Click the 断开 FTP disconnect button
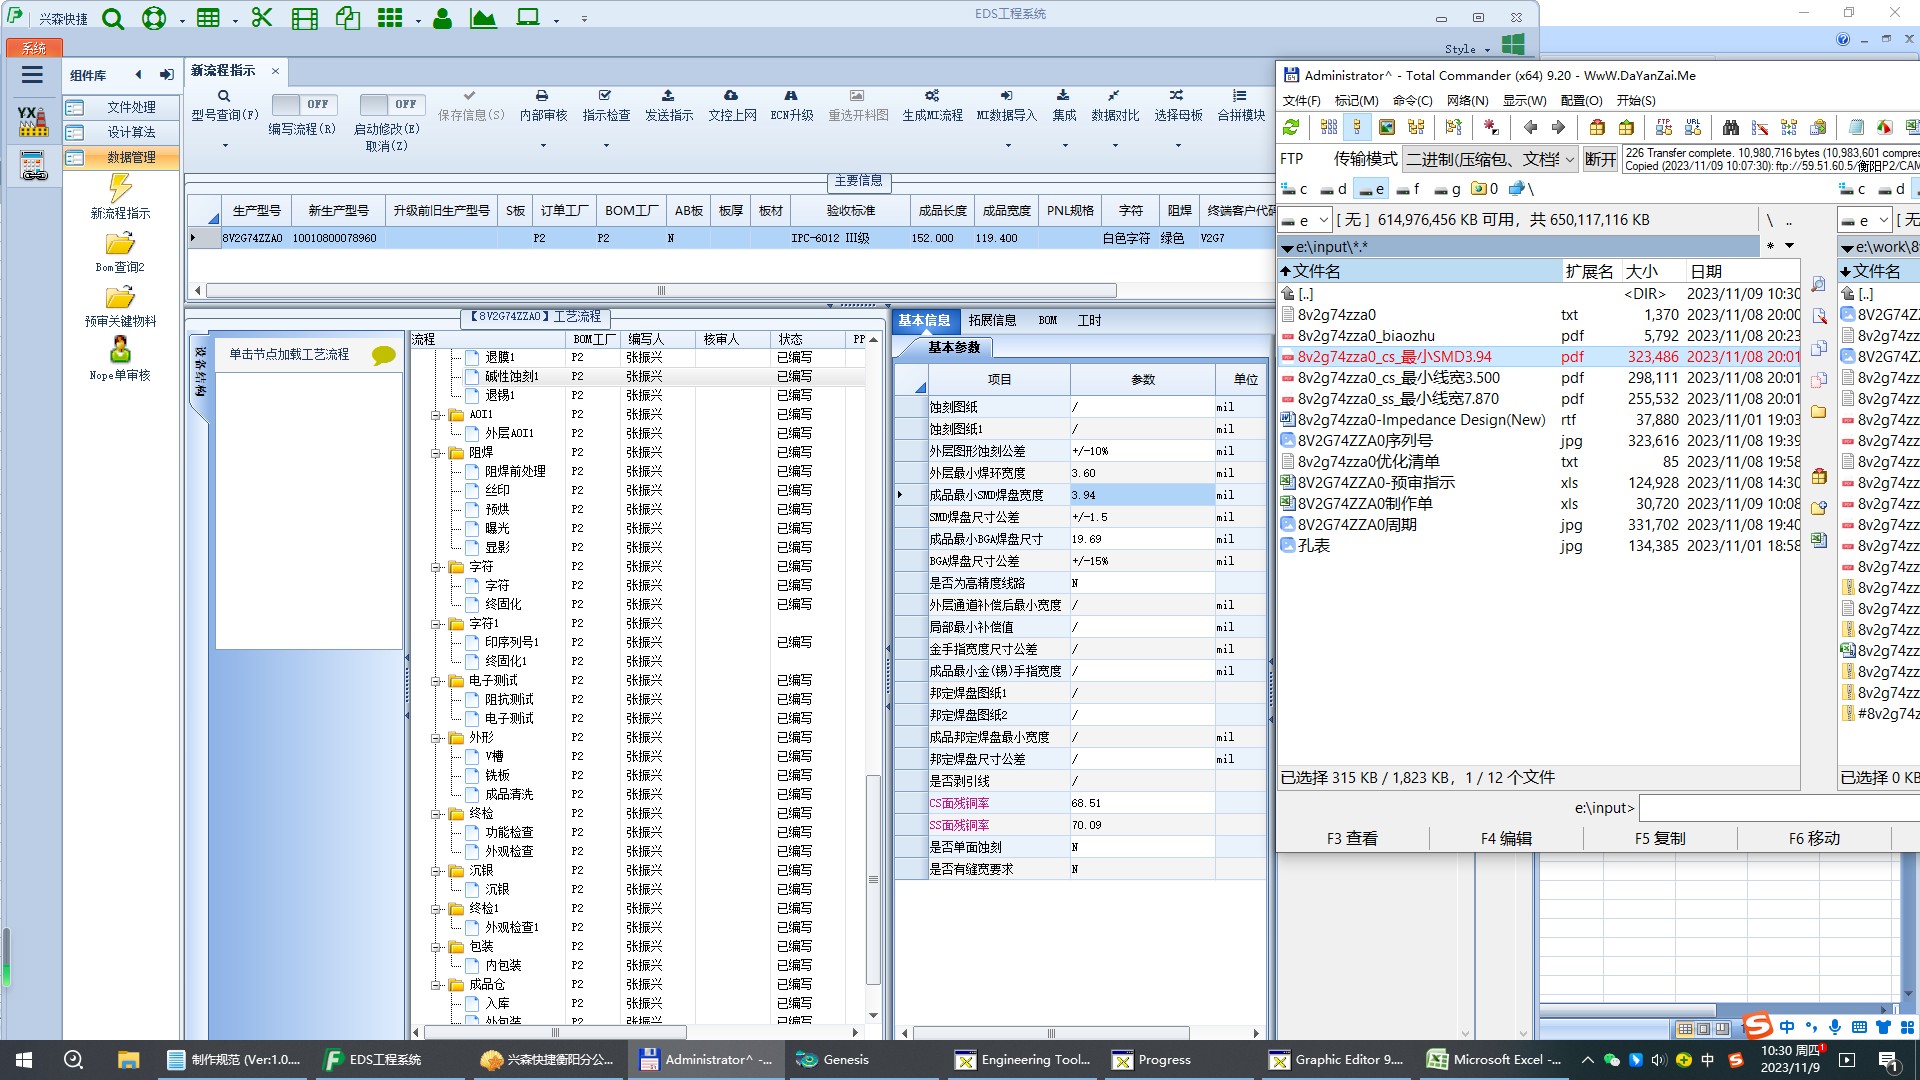The image size is (1920, 1080). pyautogui.click(x=1600, y=159)
